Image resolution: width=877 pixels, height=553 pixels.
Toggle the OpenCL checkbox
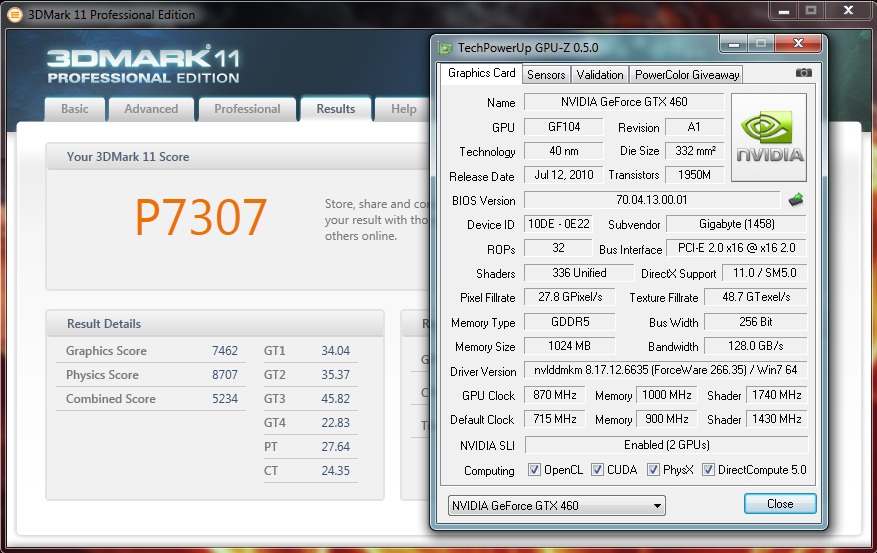[534, 470]
